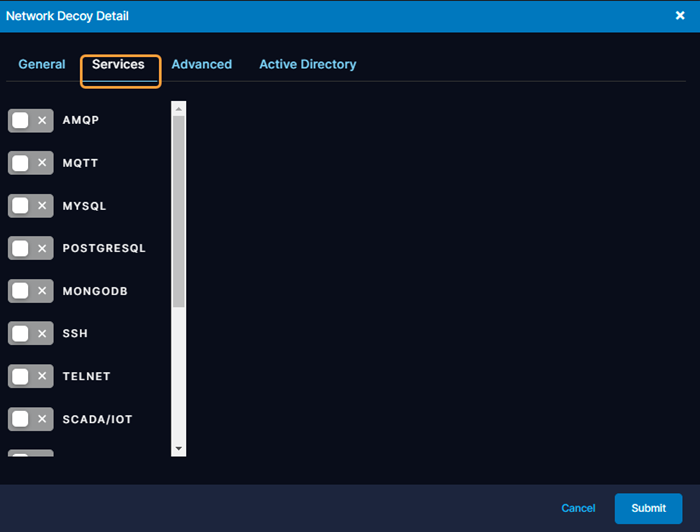Enable the AMQP service toggle
This screenshot has width=700, height=532.
tap(30, 120)
